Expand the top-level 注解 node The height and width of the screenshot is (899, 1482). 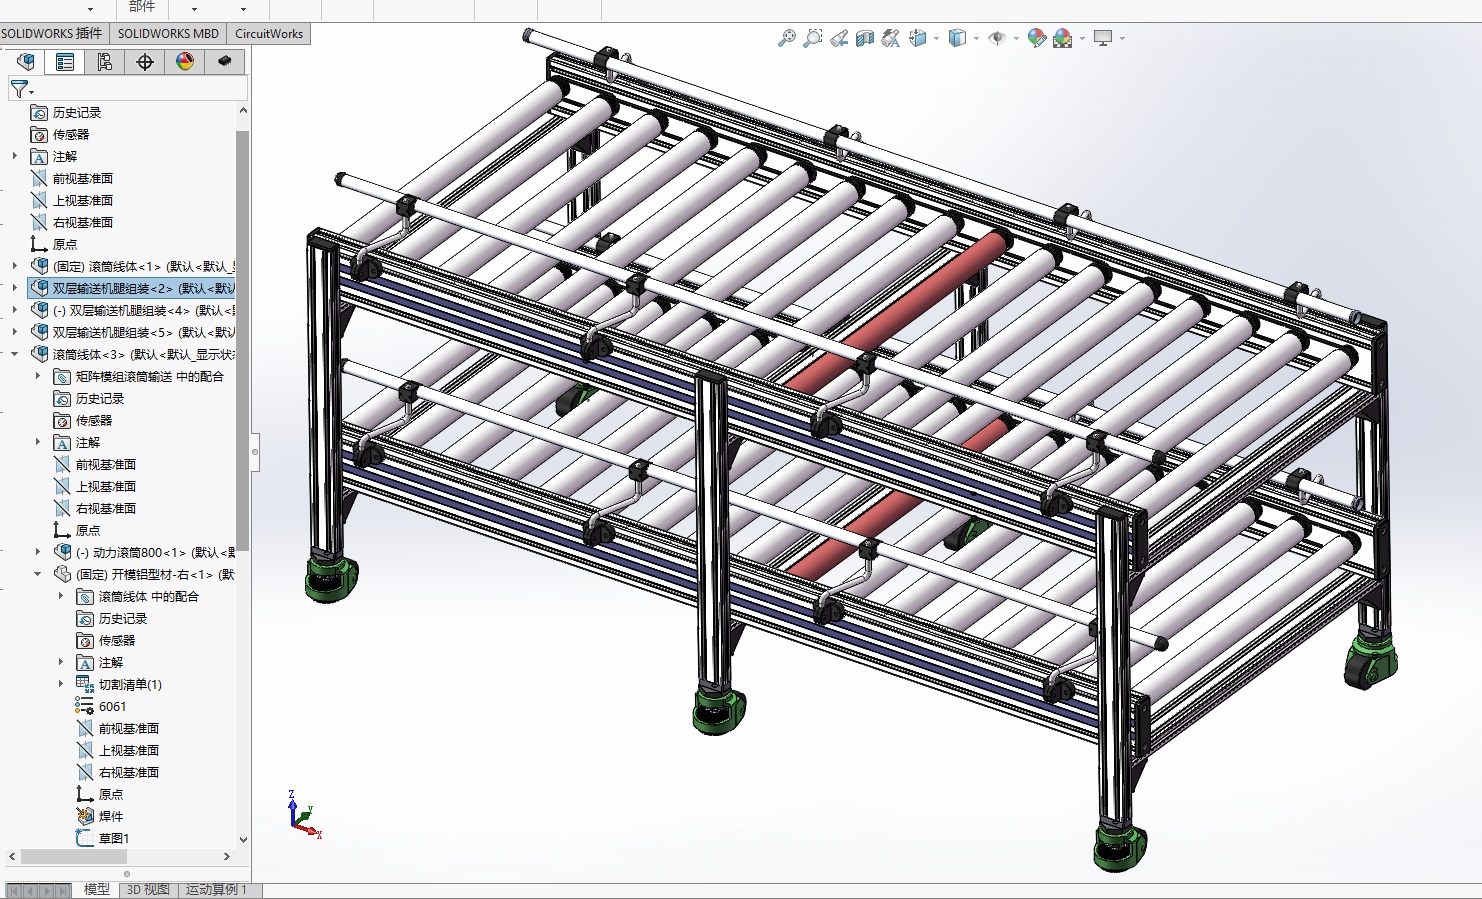tap(15, 156)
